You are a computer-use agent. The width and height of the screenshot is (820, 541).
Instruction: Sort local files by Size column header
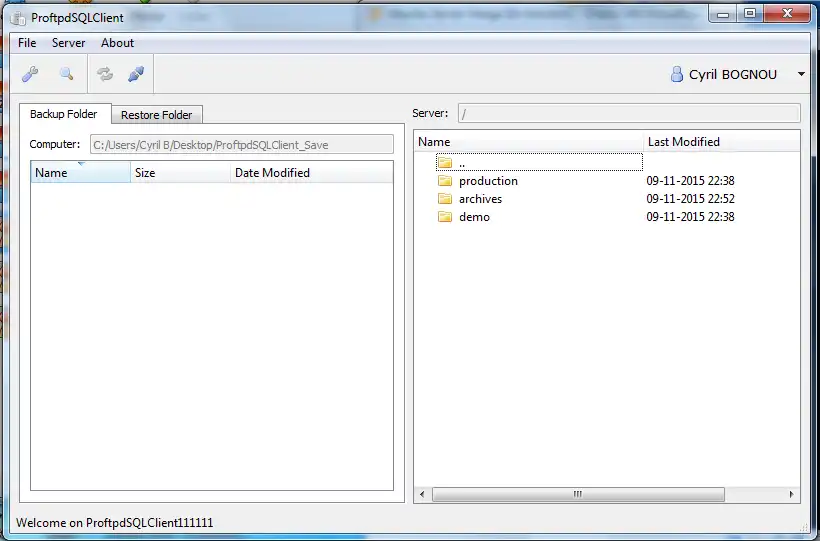[180, 173]
